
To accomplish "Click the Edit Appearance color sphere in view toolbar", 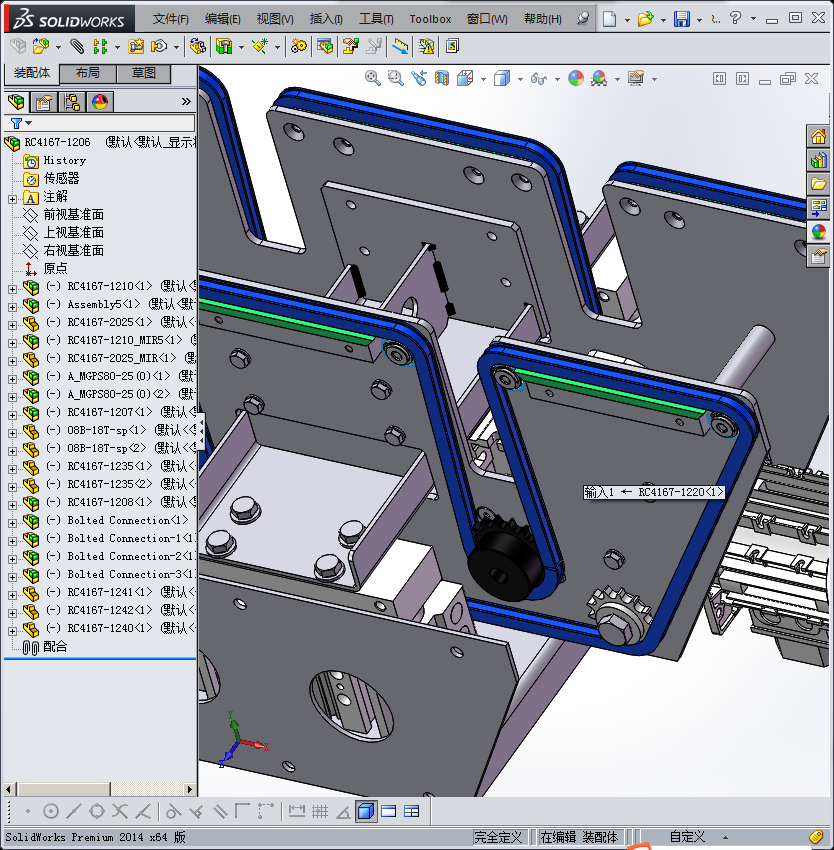I will tap(575, 78).
